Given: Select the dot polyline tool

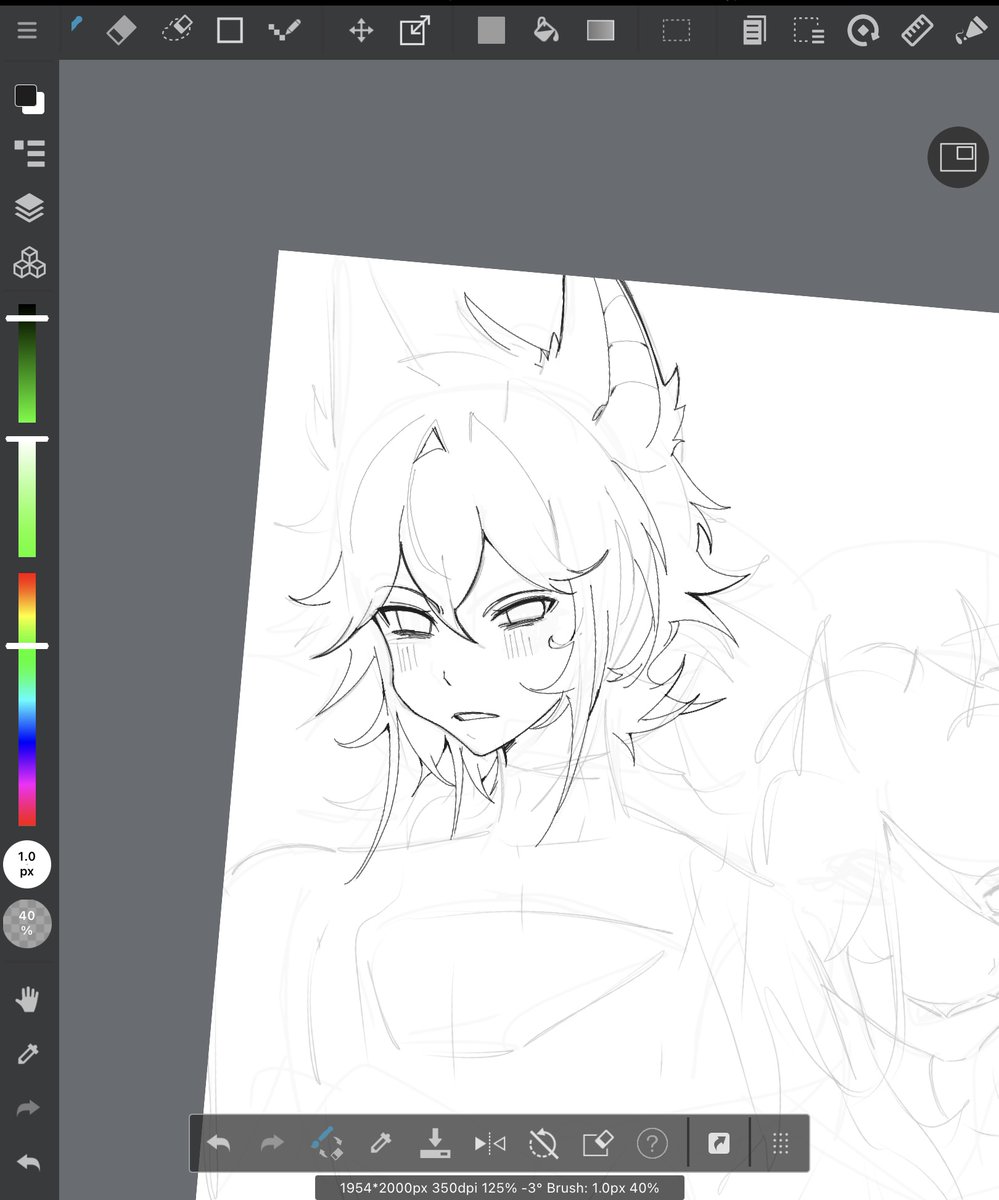Looking at the screenshot, I should [285, 30].
